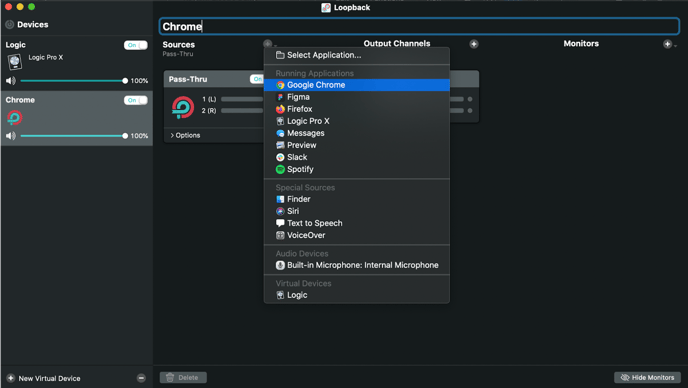Viewport: 688px width, 388px height.
Task: Pick Slack from the source menu
Action: (357, 157)
